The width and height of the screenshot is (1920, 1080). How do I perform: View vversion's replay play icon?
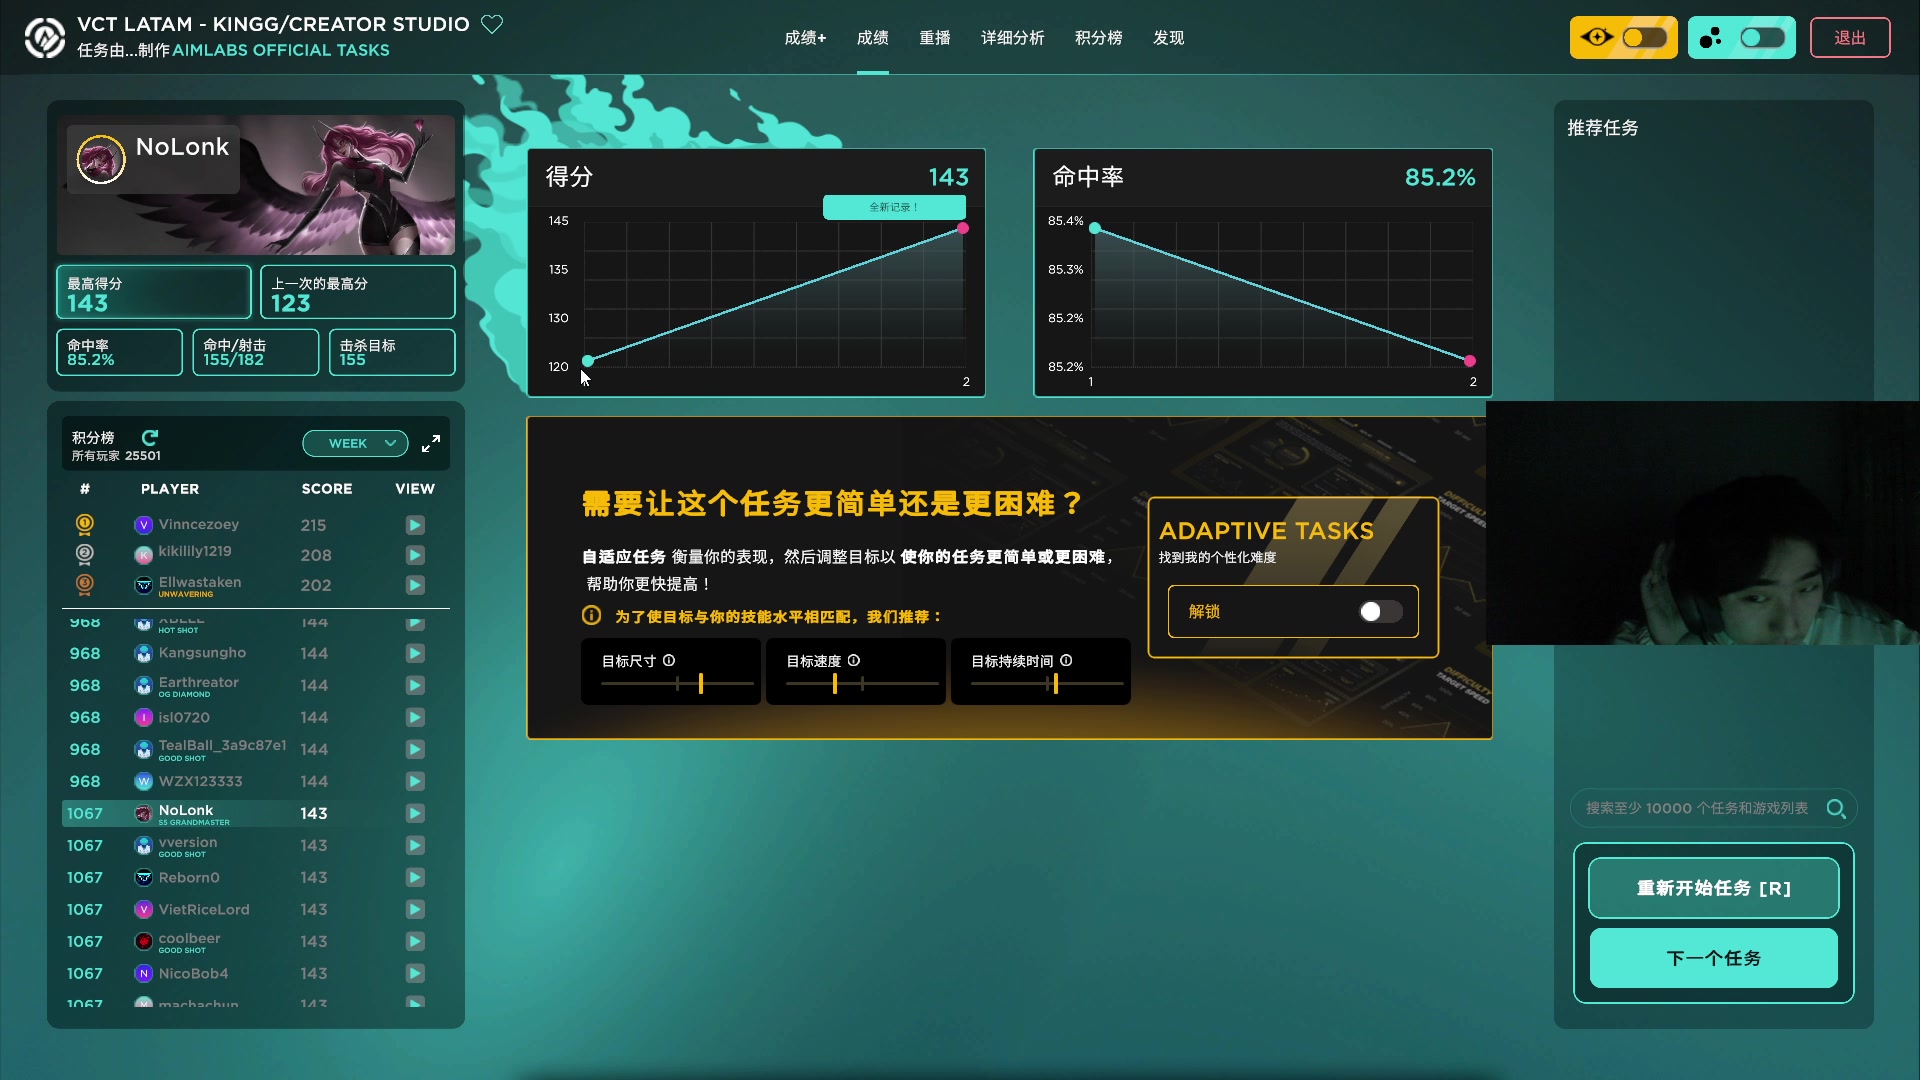[x=415, y=845]
